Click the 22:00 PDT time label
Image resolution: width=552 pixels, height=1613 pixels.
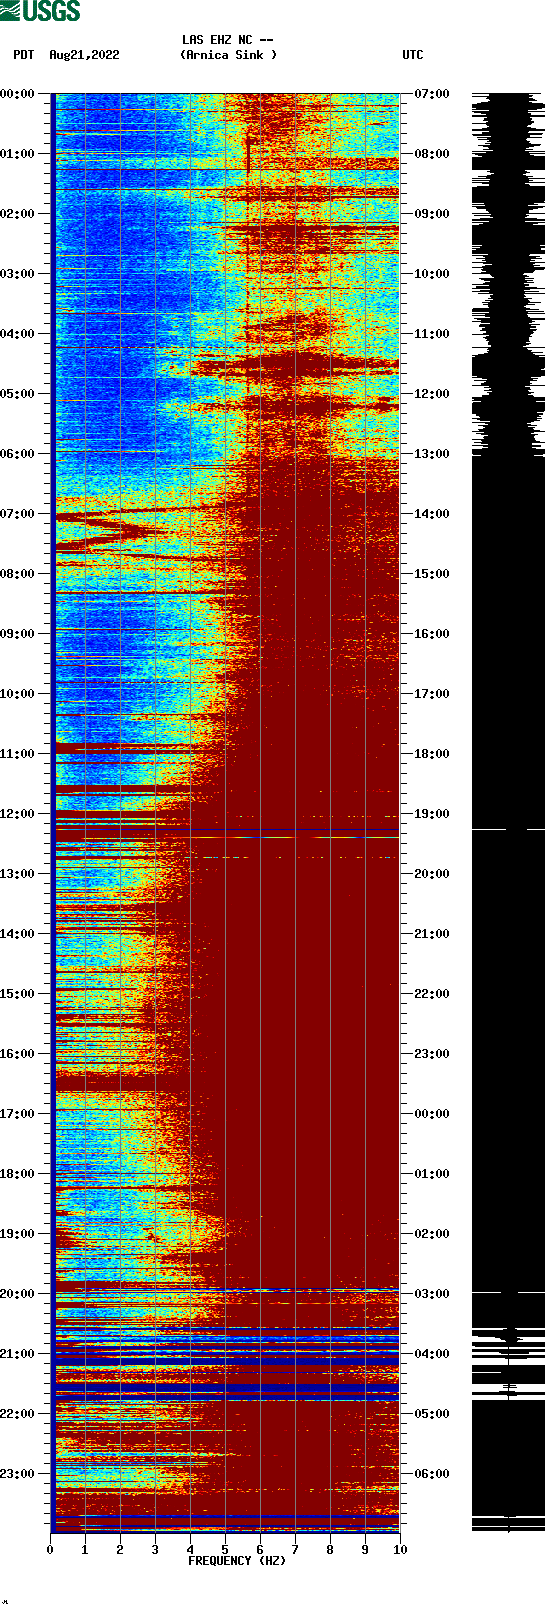[x=18, y=1414]
